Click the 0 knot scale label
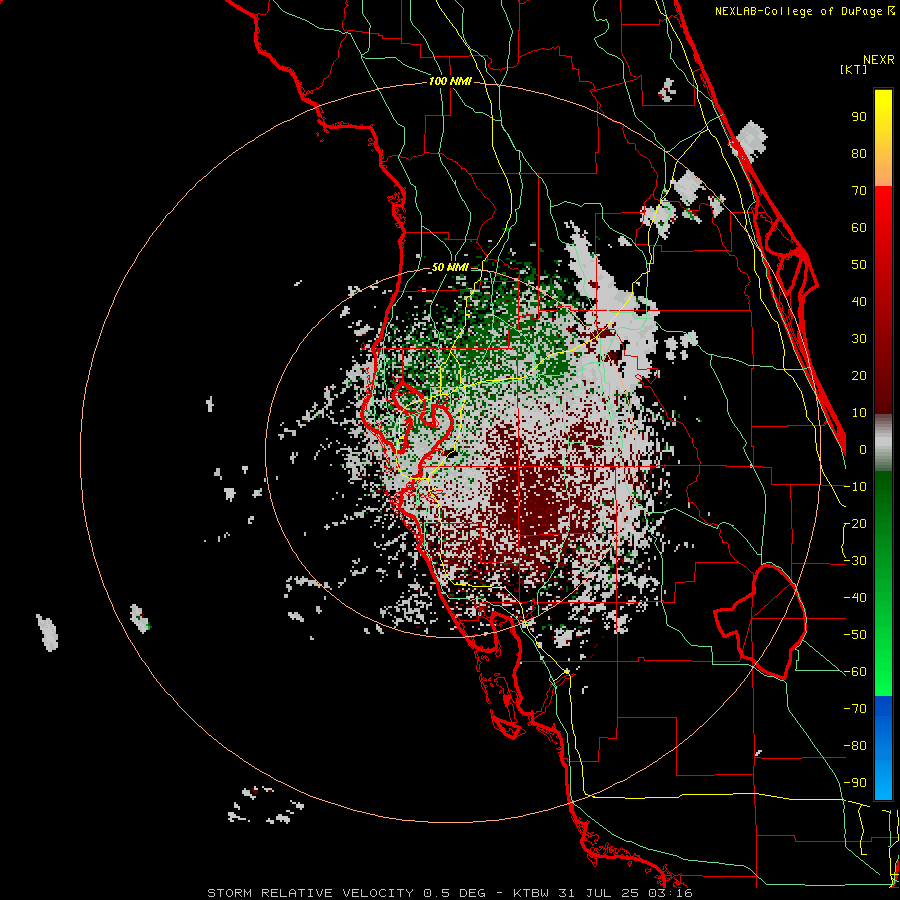Image resolution: width=900 pixels, height=900 pixels. (863, 449)
